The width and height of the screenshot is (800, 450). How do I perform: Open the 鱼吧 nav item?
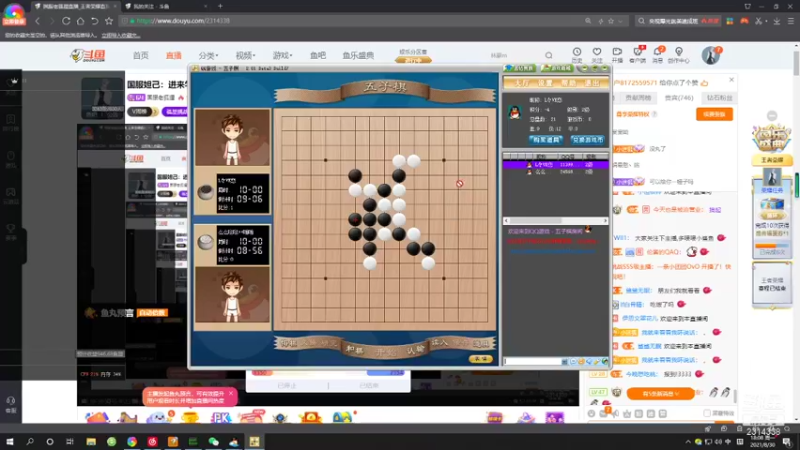[x=318, y=55]
